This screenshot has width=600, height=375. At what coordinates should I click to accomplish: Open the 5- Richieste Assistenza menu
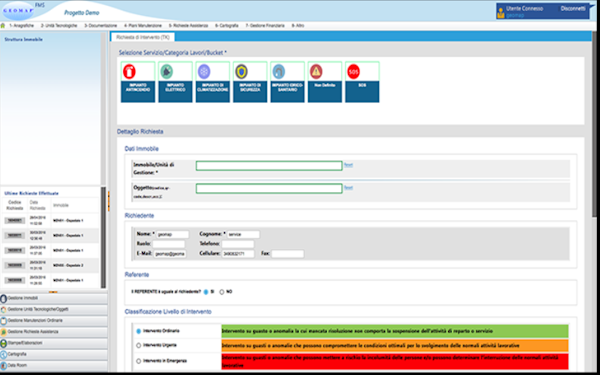pyautogui.click(x=188, y=26)
